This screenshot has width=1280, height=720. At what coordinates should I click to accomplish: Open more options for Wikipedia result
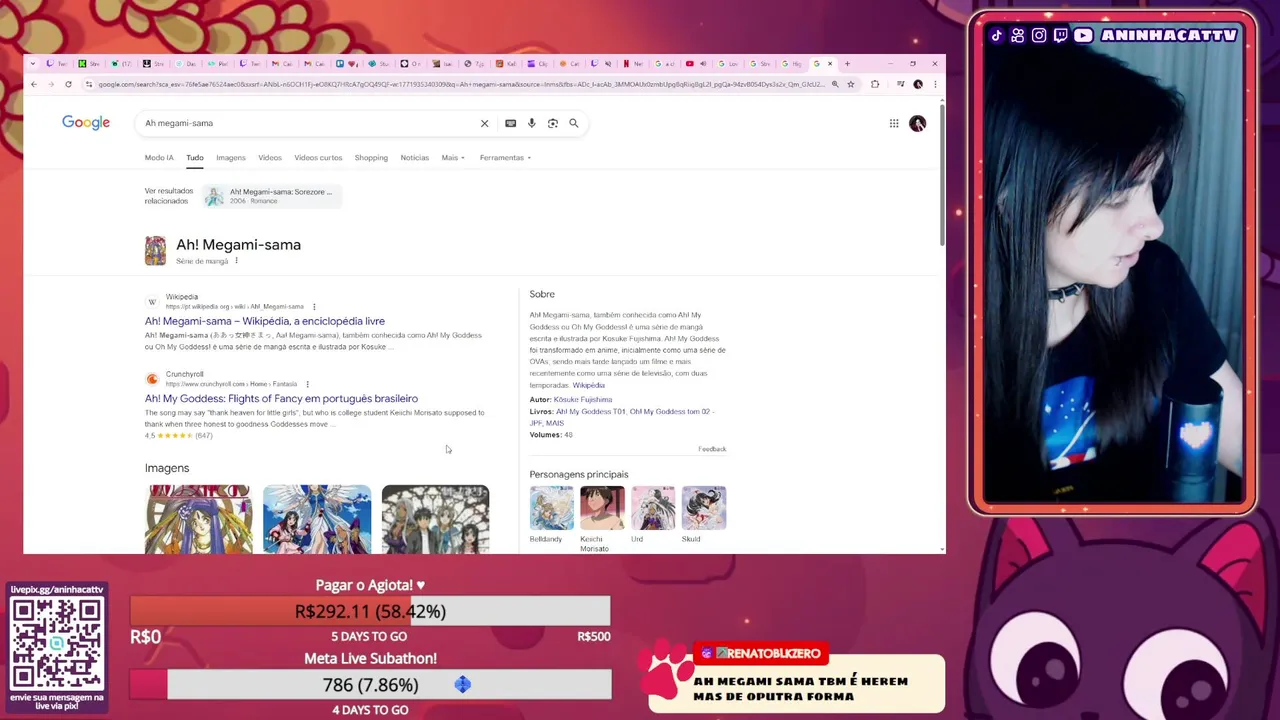point(314,307)
